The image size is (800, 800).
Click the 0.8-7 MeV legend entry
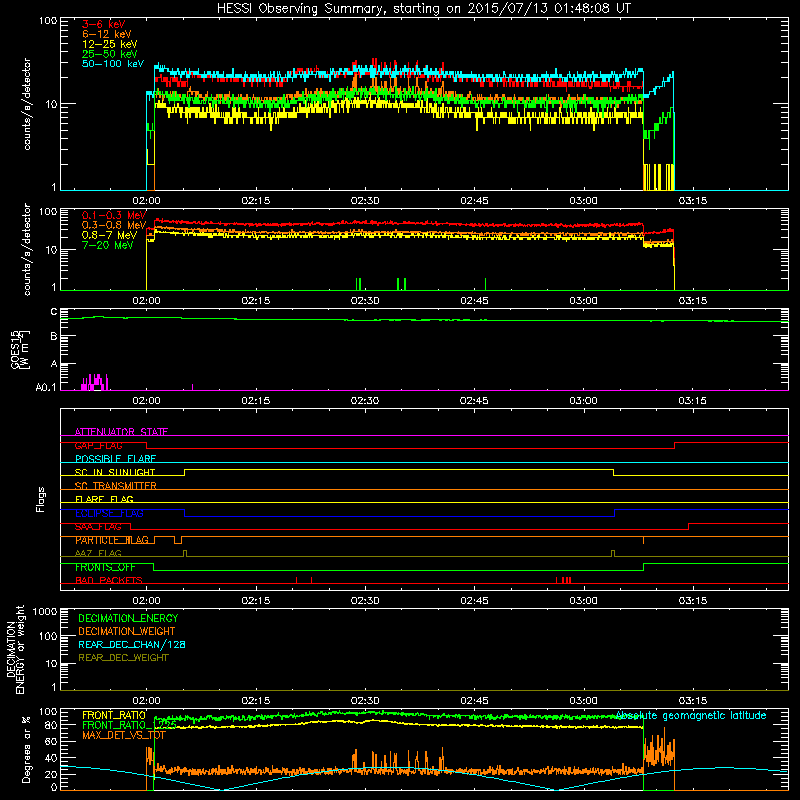[x=109, y=235]
